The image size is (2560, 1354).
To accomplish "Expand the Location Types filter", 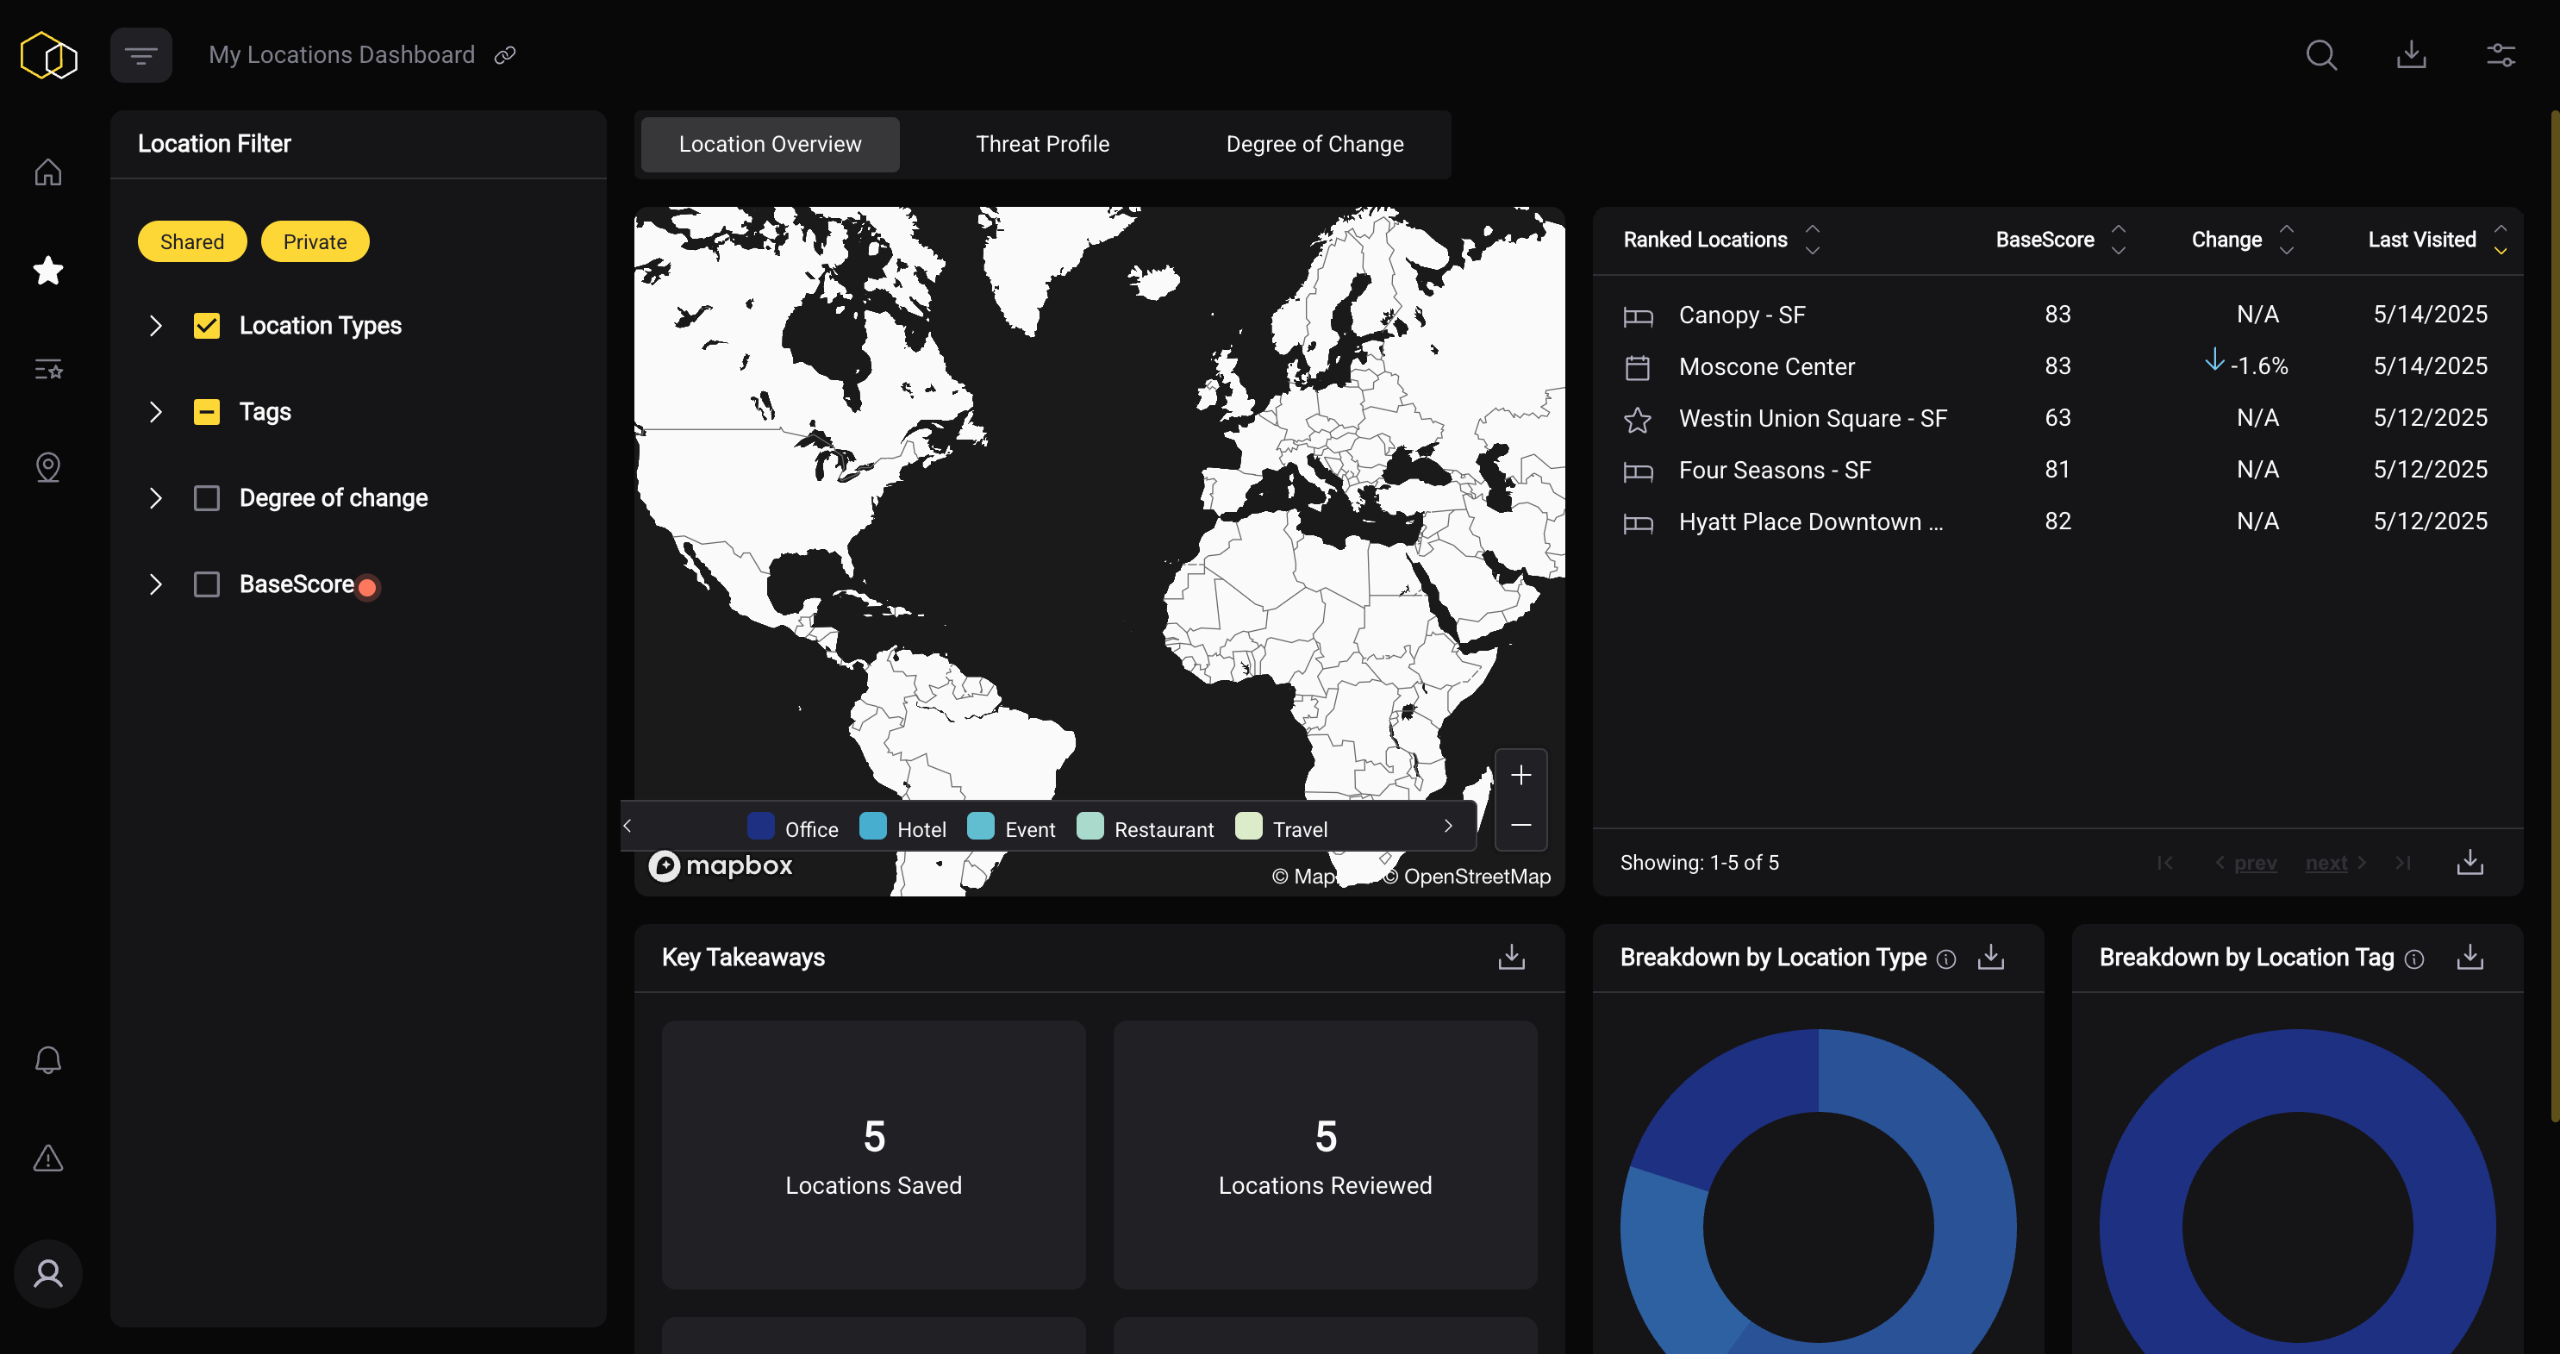I will point(155,326).
